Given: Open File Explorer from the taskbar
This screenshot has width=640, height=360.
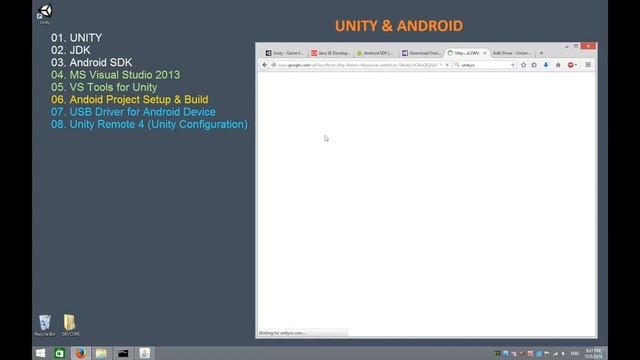Looking at the screenshot, I should coord(101,353).
